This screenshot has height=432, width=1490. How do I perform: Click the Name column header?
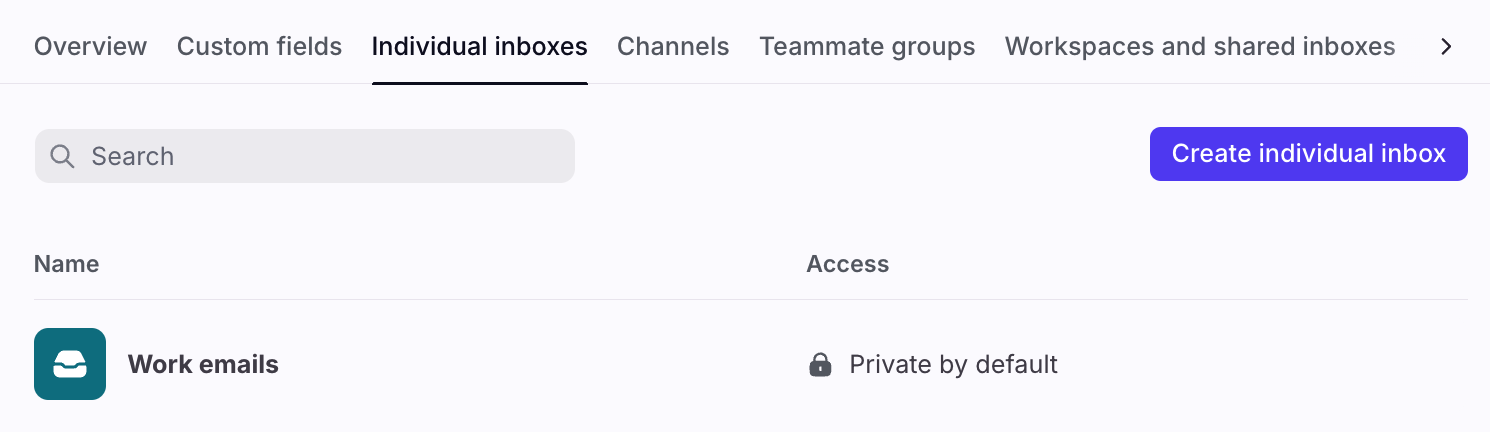point(66,264)
